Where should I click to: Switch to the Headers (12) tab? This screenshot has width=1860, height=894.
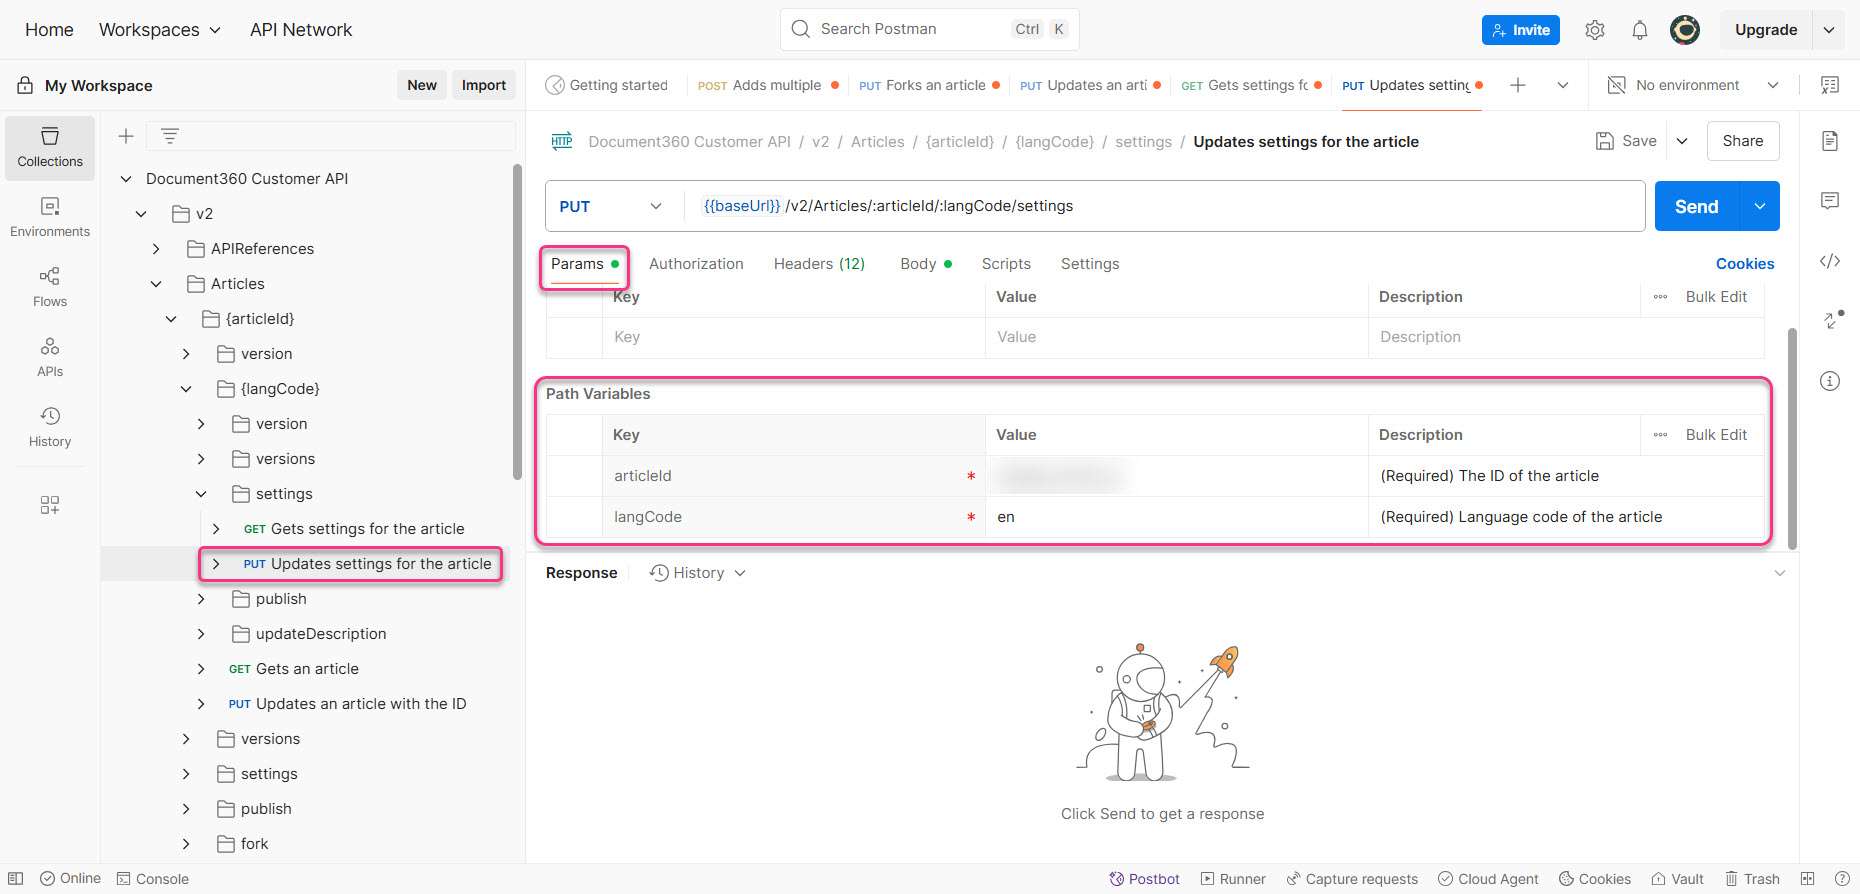[x=819, y=264]
